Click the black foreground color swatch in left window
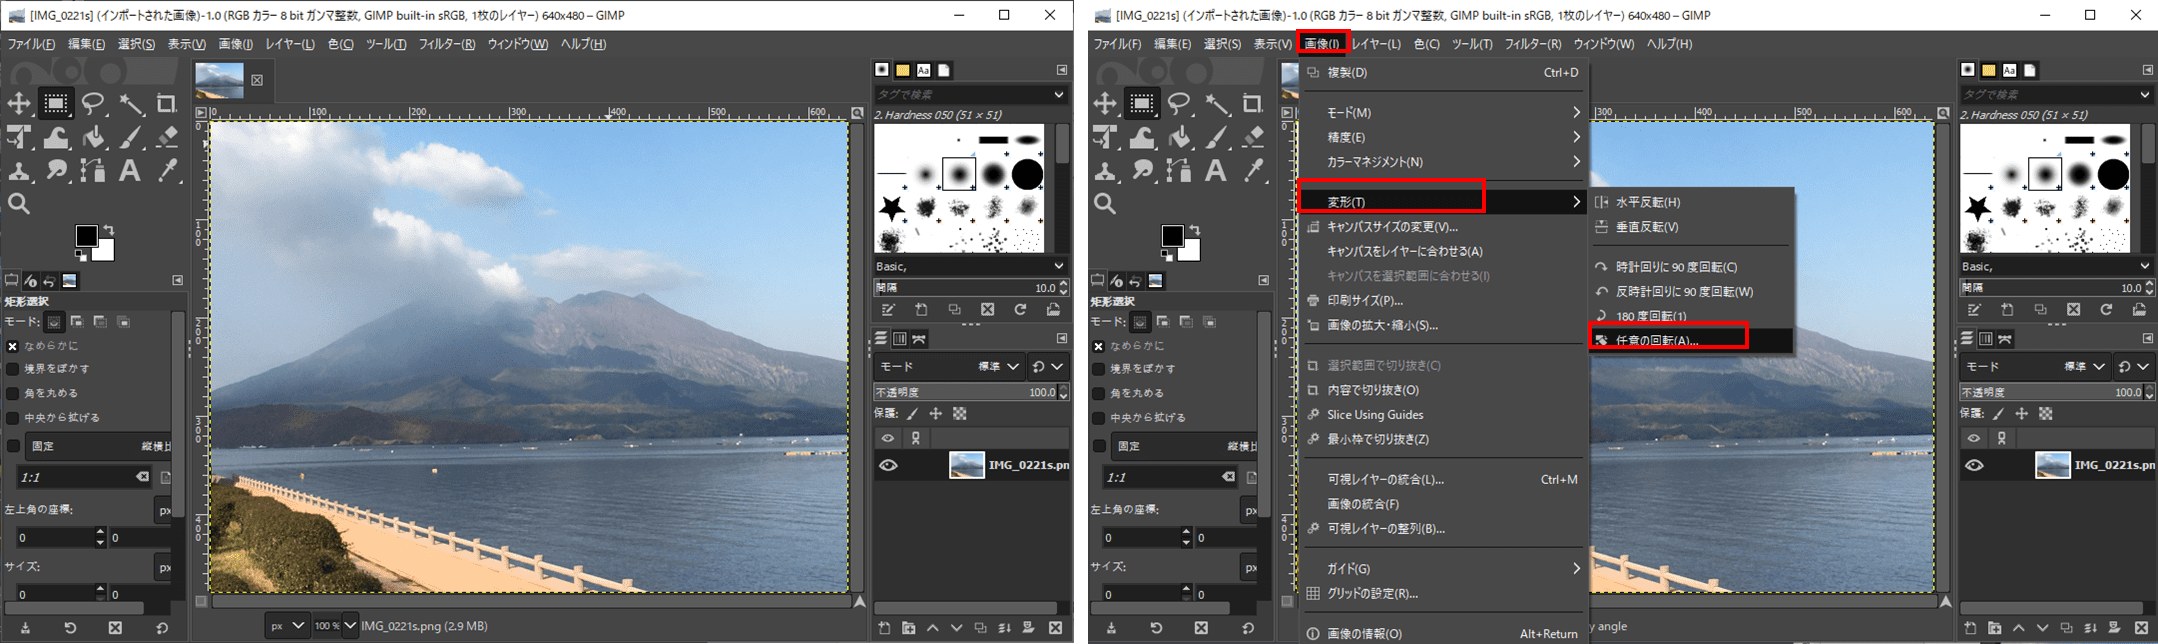 (x=86, y=235)
